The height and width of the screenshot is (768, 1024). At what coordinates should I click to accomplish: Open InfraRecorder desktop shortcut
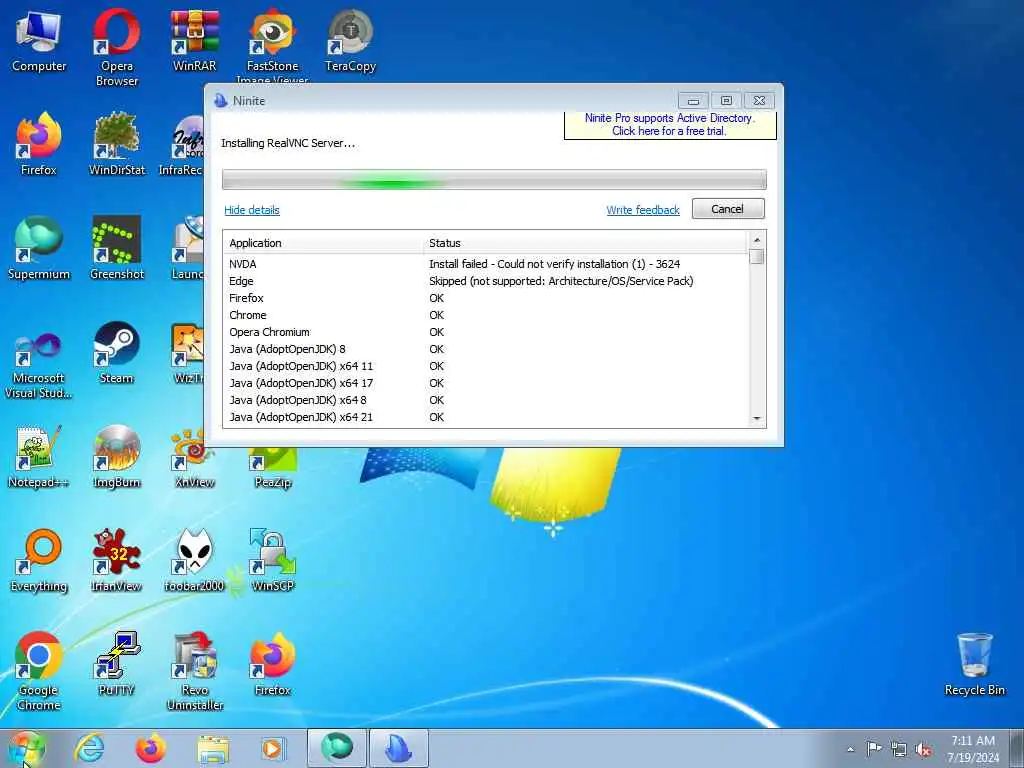182,144
